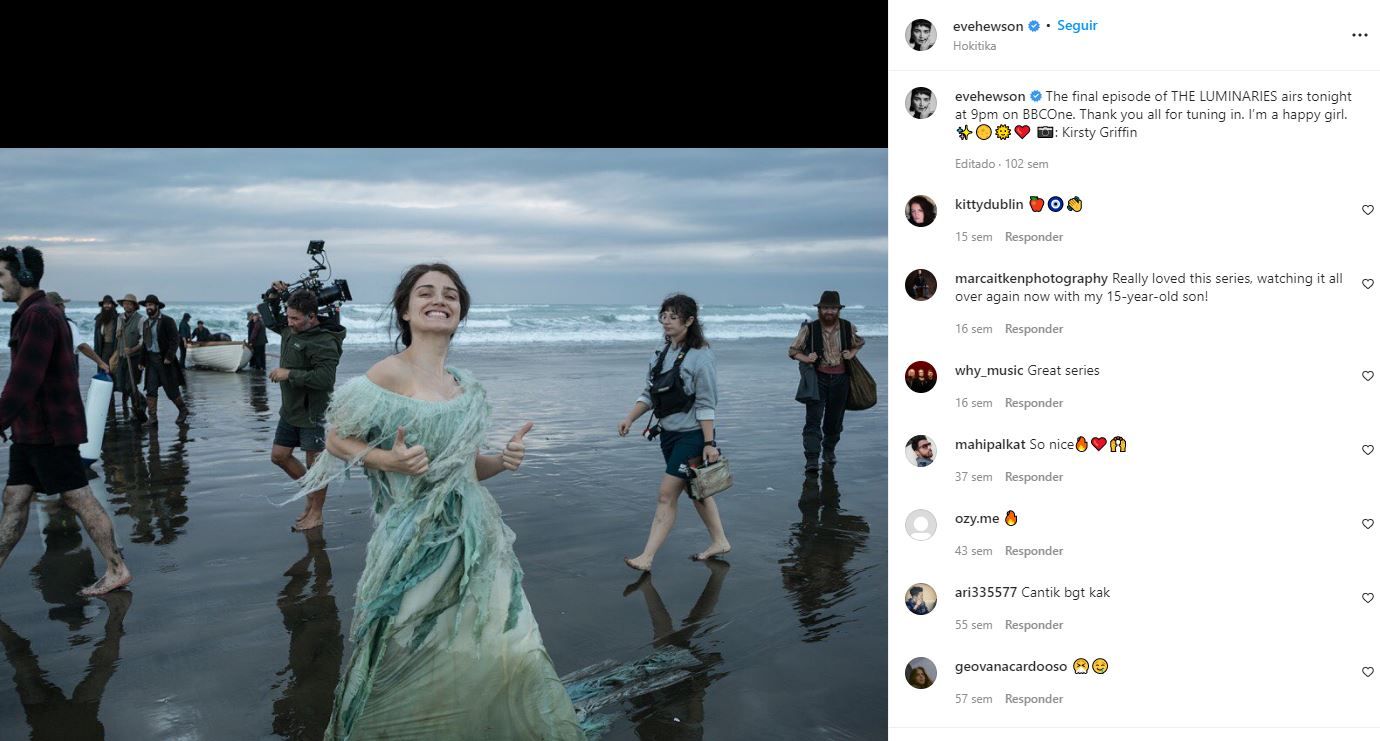The width and height of the screenshot is (1380, 741).
Task: Click the evehewson username in the caption
Action: coord(990,96)
